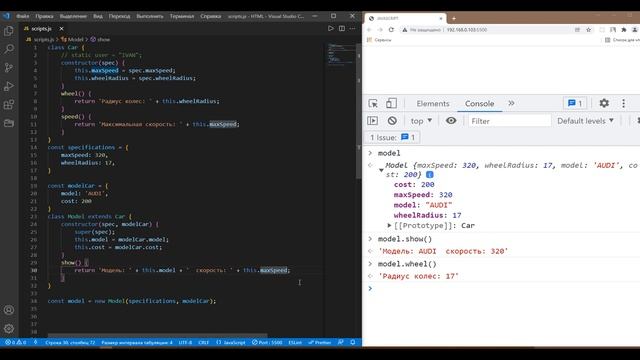The width and height of the screenshot is (640, 360).
Task: Clear the console in DevTools
Action: coord(392,121)
